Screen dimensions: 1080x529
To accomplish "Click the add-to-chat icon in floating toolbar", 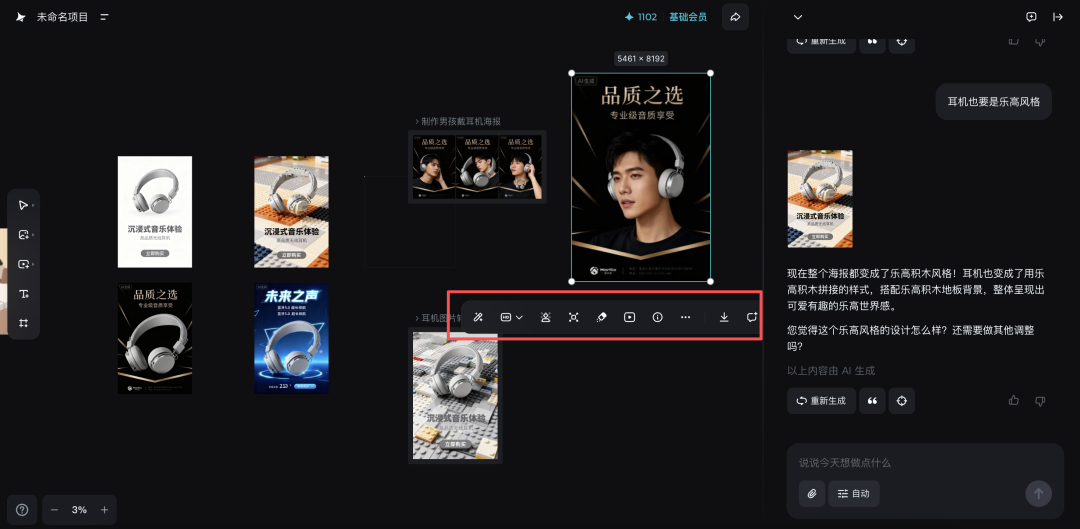I will pyautogui.click(x=751, y=318).
